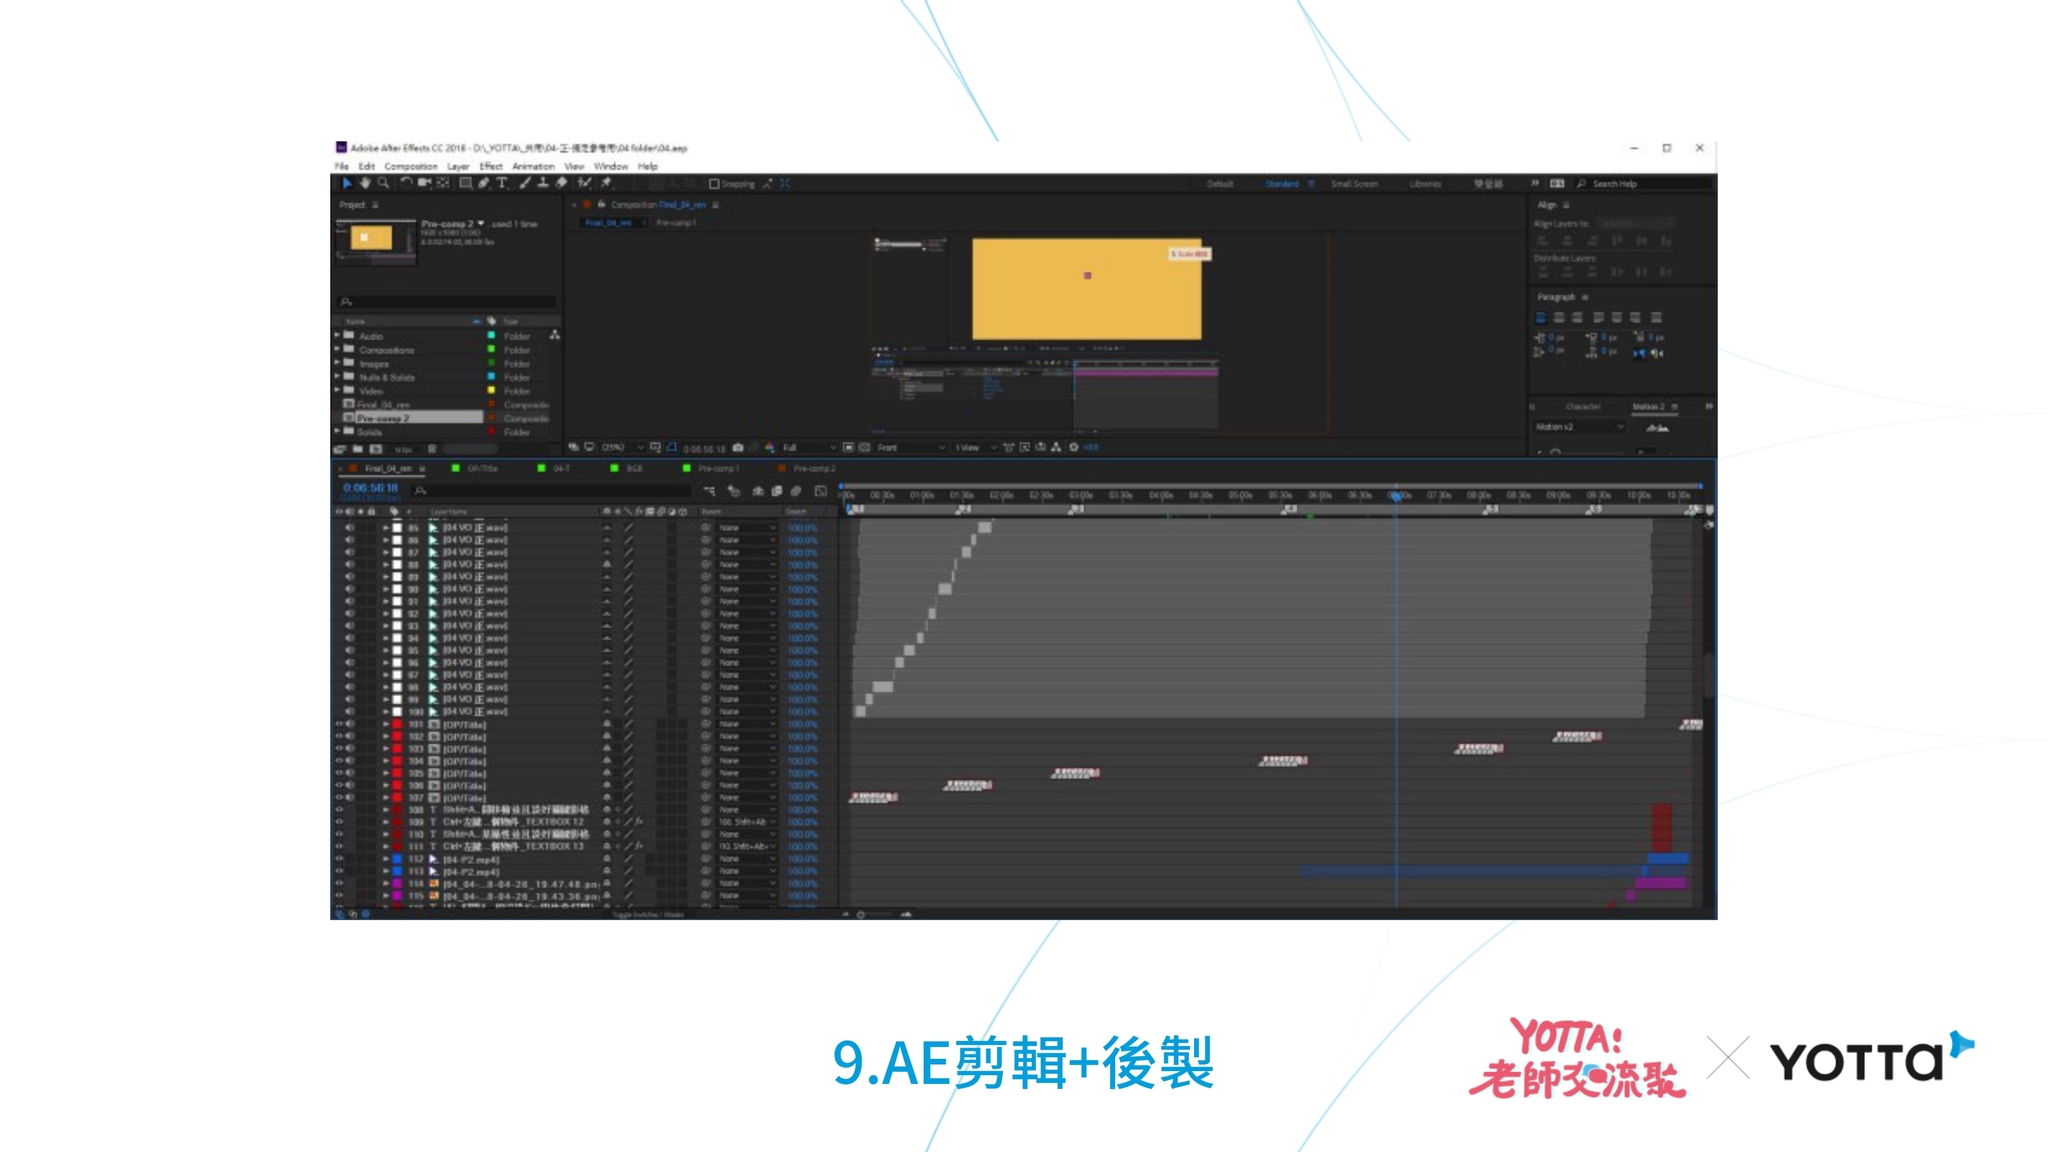
Task: Switch to the Character panel tab
Action: (x=1583, y=407)
